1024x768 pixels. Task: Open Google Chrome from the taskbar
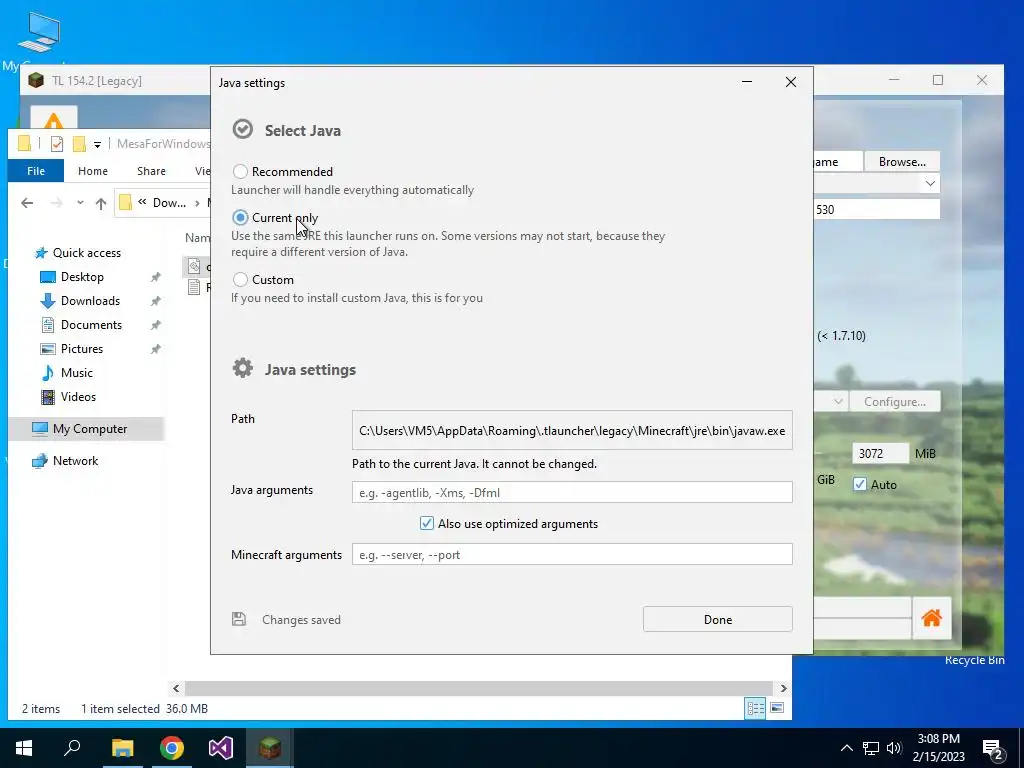(172, 748)
